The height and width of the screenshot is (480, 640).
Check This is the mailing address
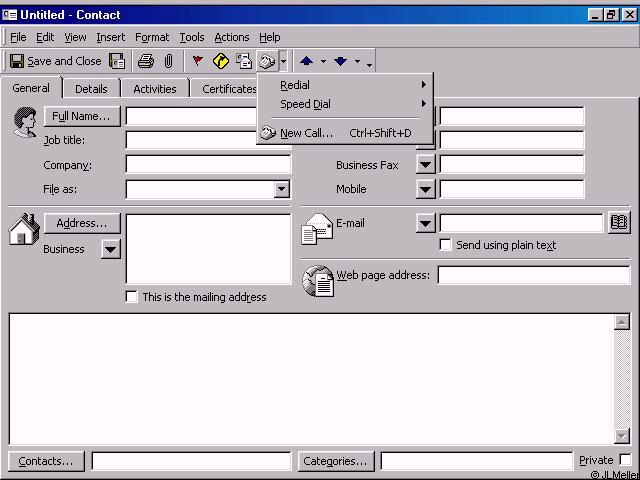[x=131, y=297]
